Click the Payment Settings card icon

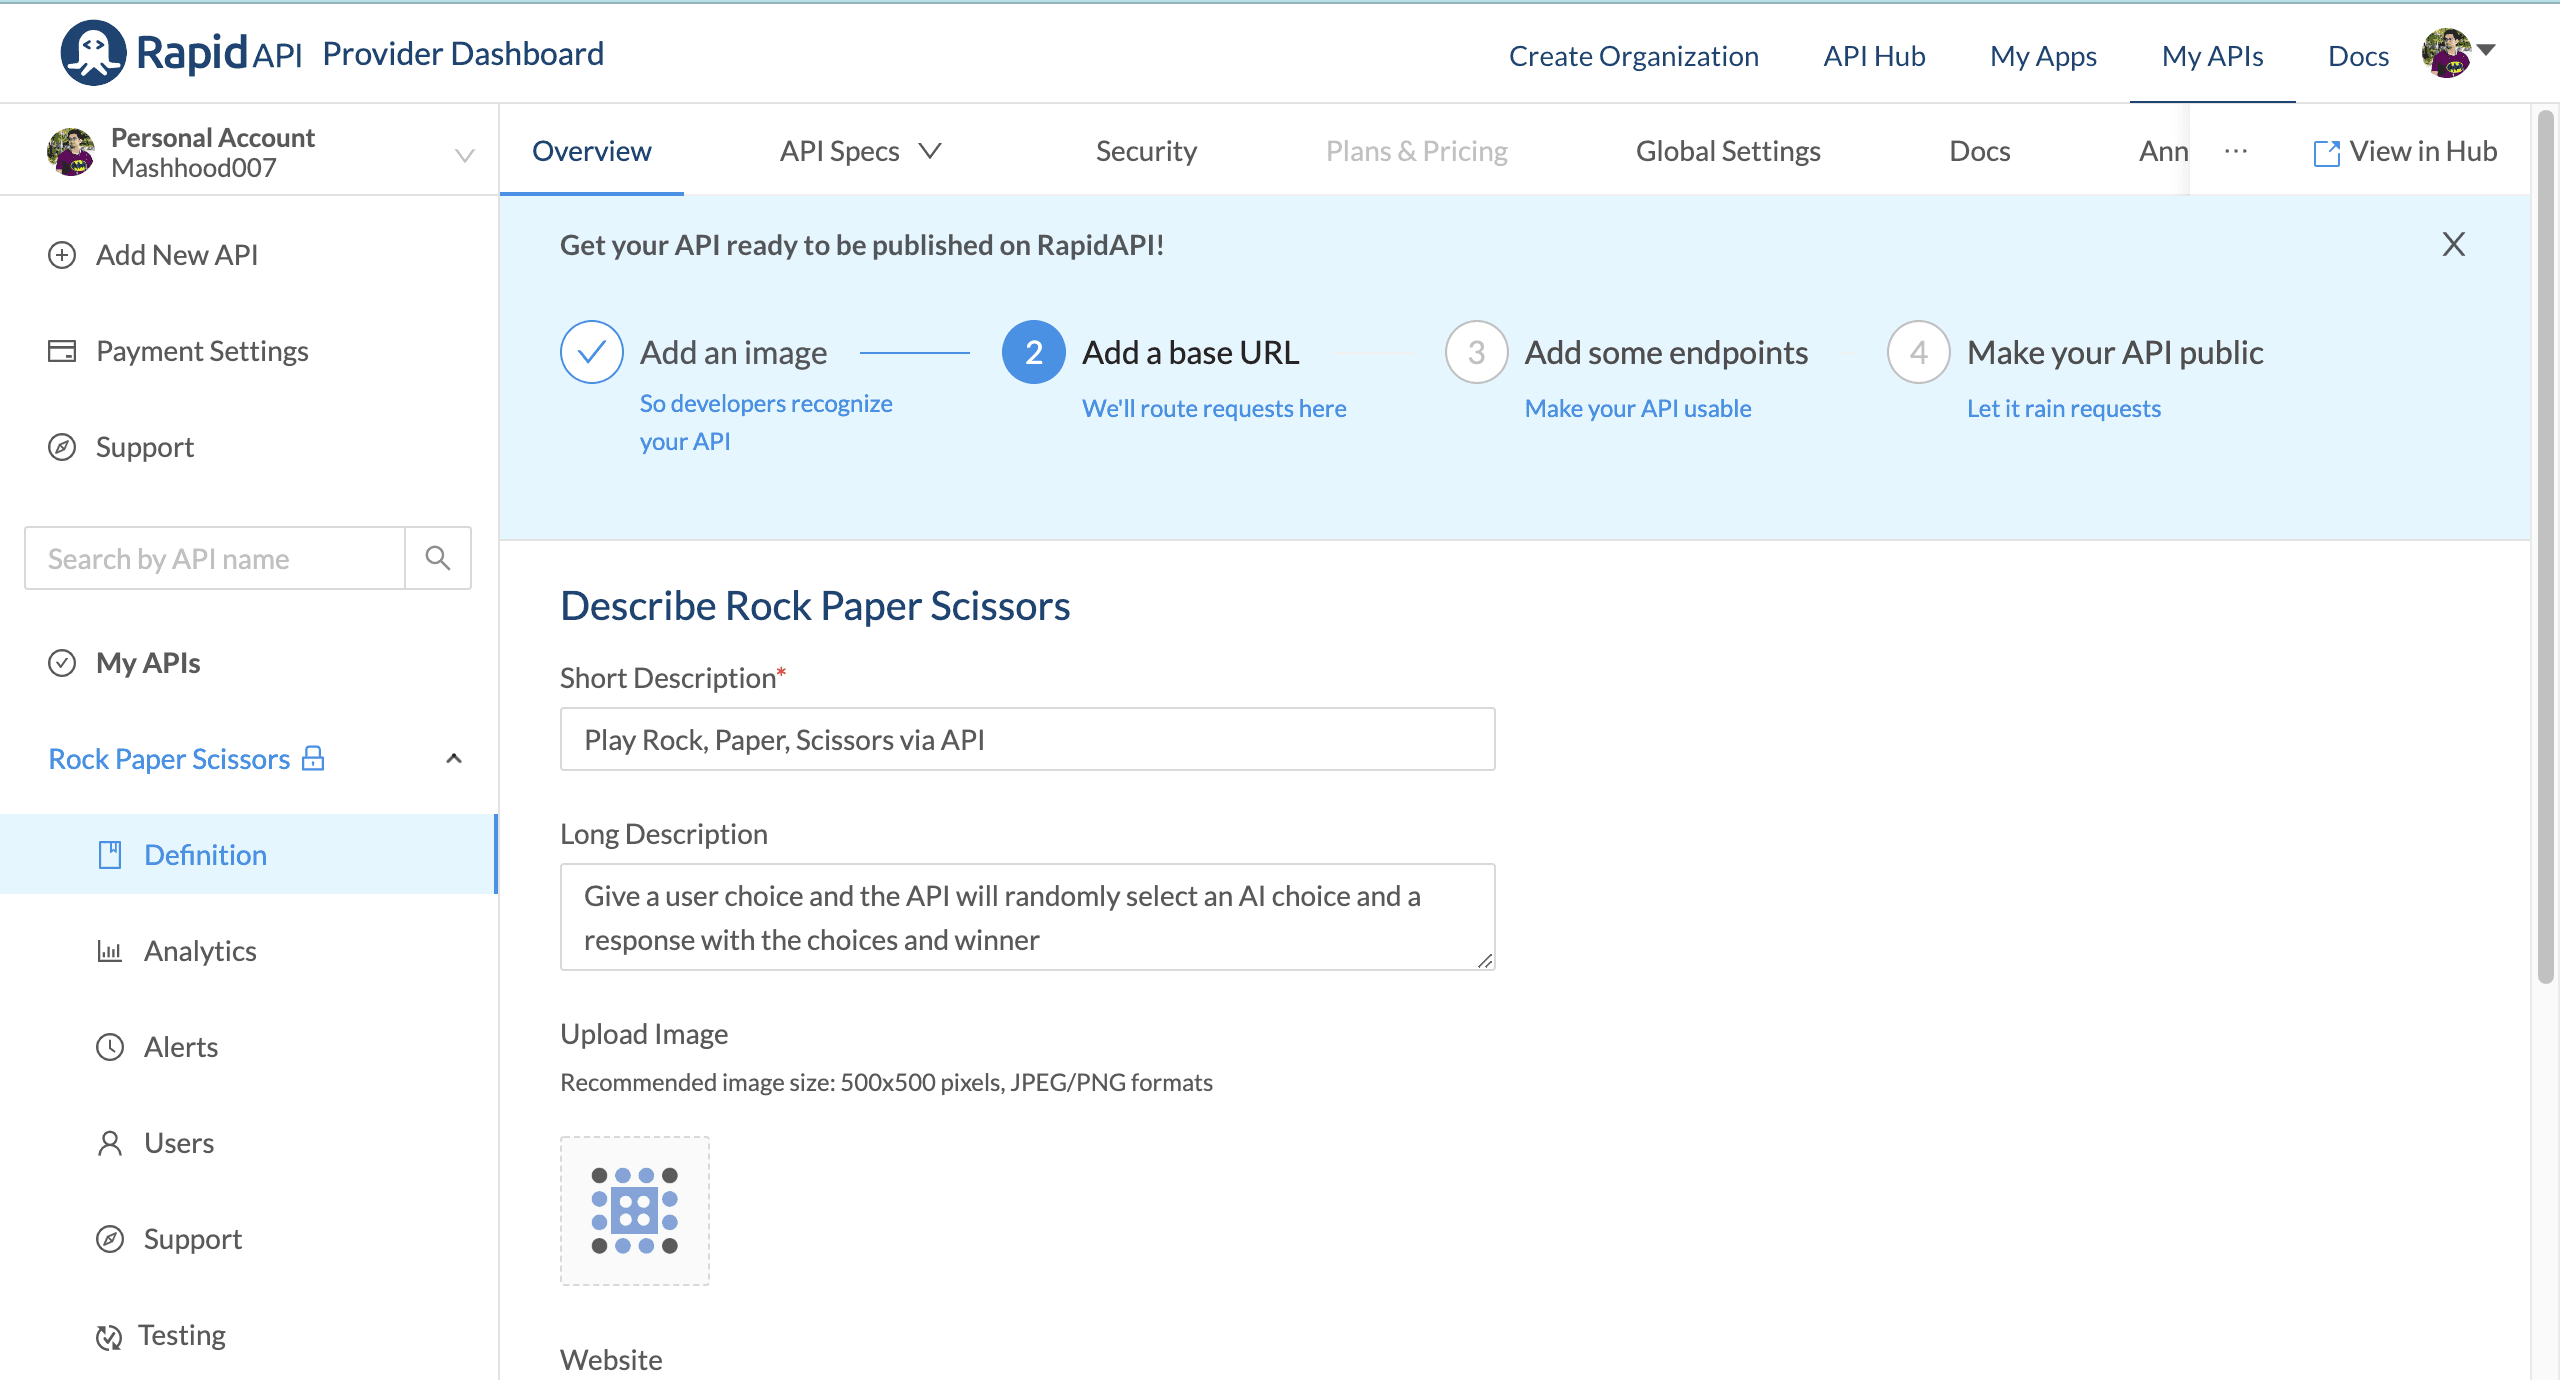tap(62, 351)
